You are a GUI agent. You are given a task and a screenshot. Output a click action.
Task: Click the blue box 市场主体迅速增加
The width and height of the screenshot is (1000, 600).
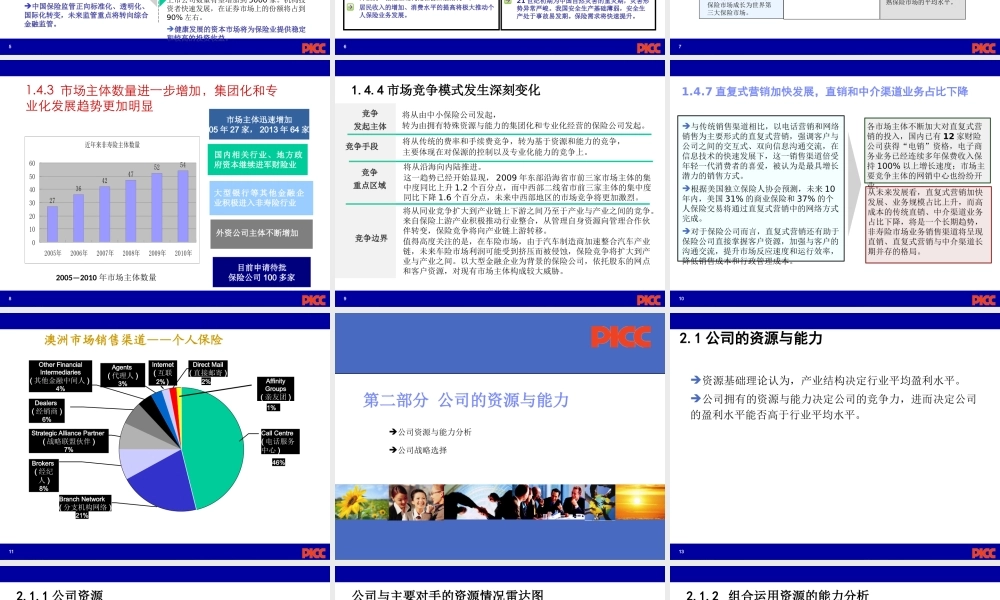259,124
